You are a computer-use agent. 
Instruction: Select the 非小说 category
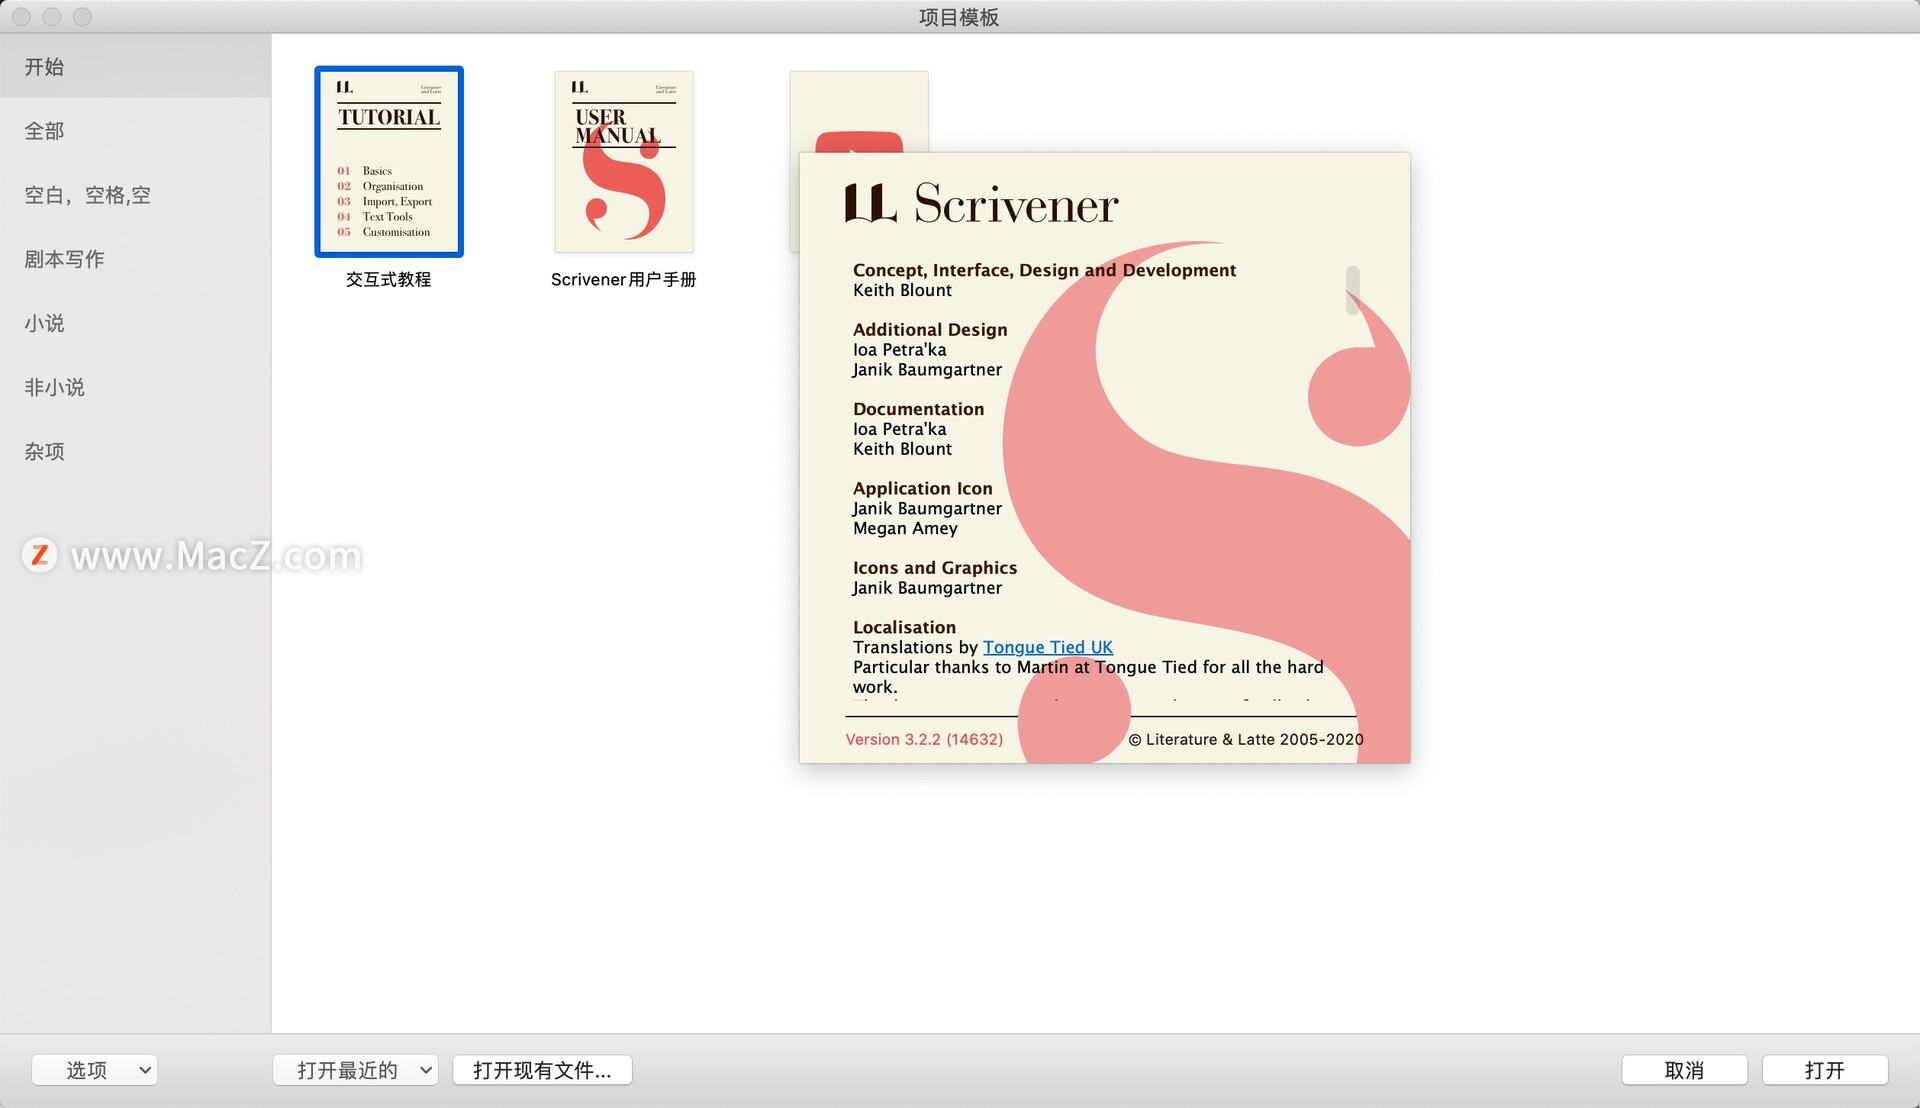135,387
